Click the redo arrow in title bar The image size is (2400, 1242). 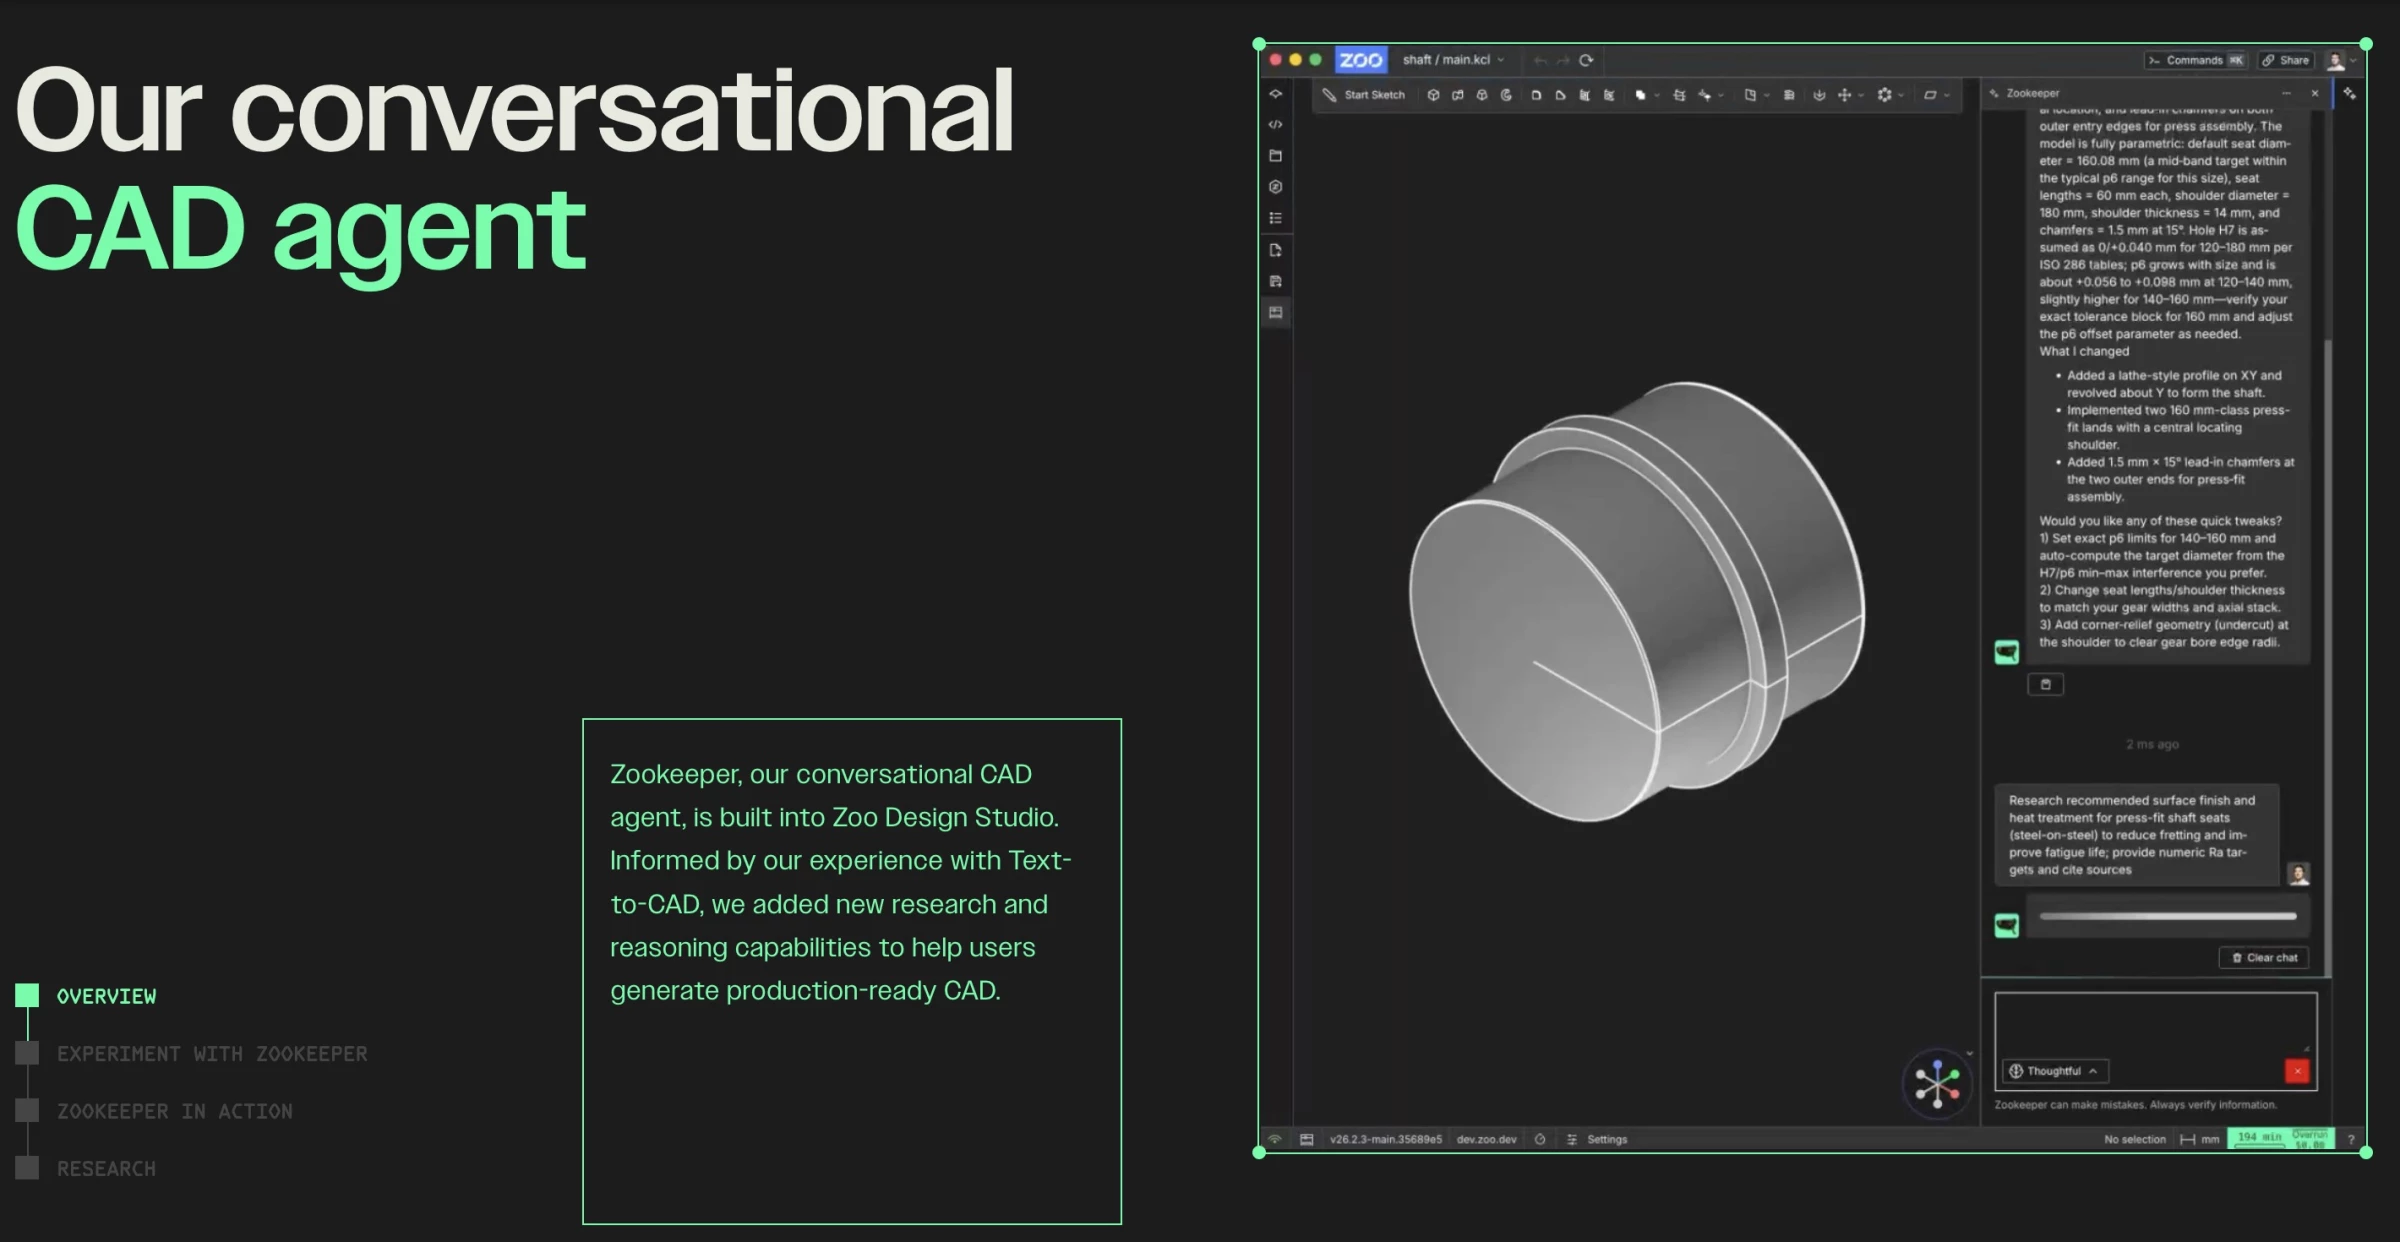[1563, 61]
